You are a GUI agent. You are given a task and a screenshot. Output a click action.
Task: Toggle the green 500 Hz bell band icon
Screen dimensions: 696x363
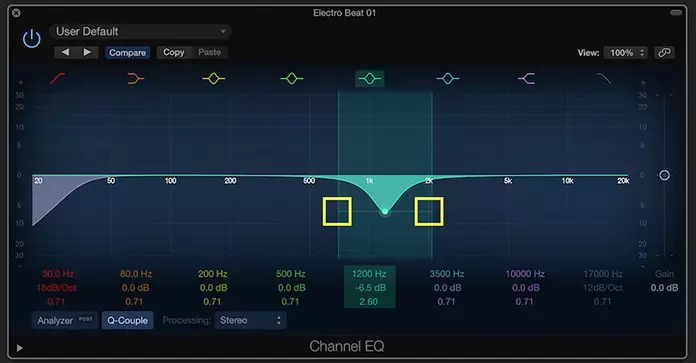292,79
